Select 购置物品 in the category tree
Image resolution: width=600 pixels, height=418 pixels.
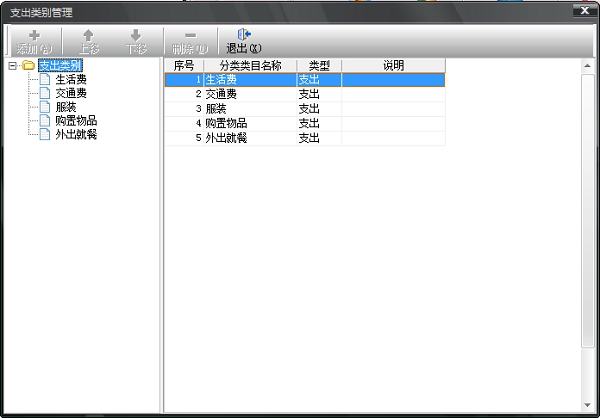pyautogui.click(x=76, y=121)
